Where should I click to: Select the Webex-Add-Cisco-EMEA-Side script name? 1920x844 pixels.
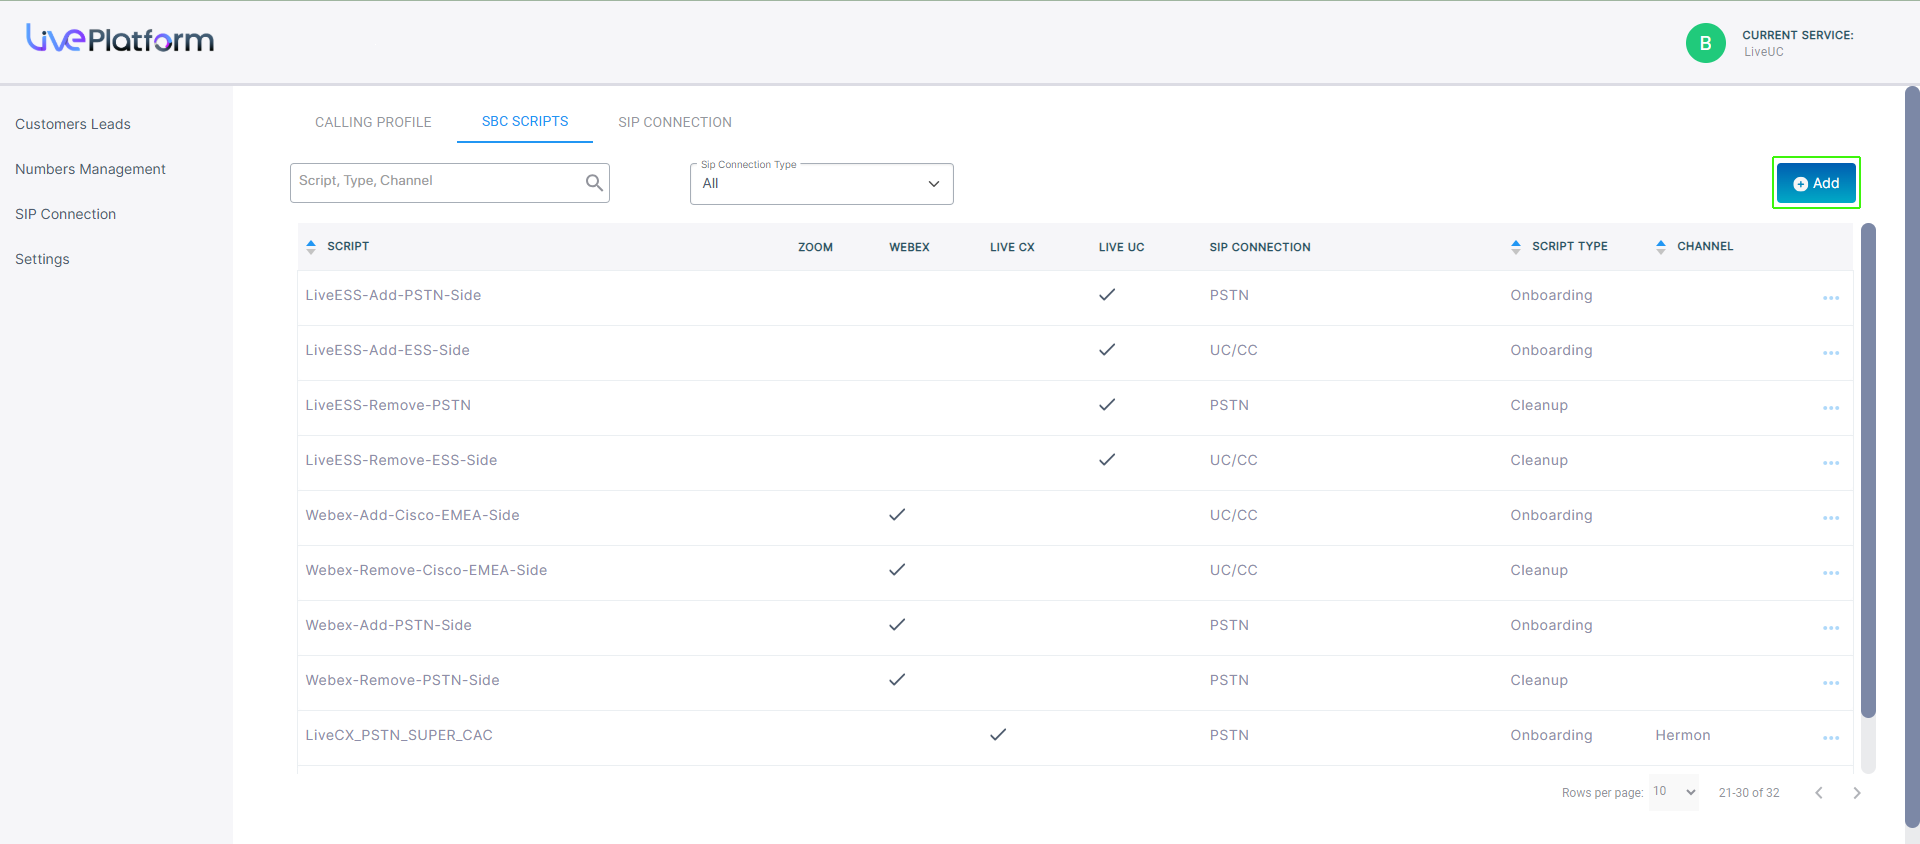coord(412,515)
